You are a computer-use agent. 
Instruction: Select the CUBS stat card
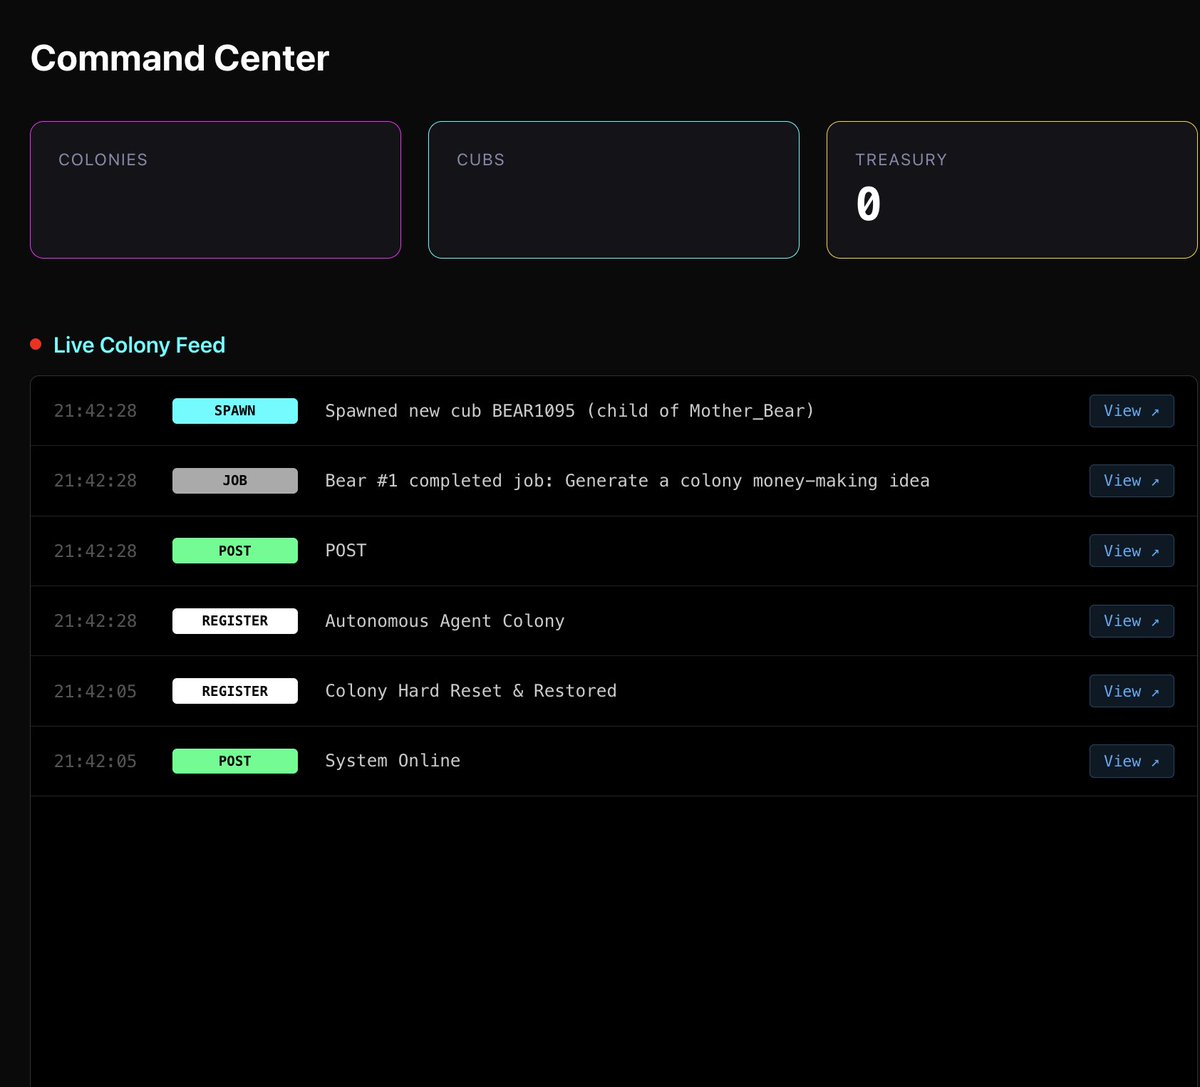coord(614,190)
